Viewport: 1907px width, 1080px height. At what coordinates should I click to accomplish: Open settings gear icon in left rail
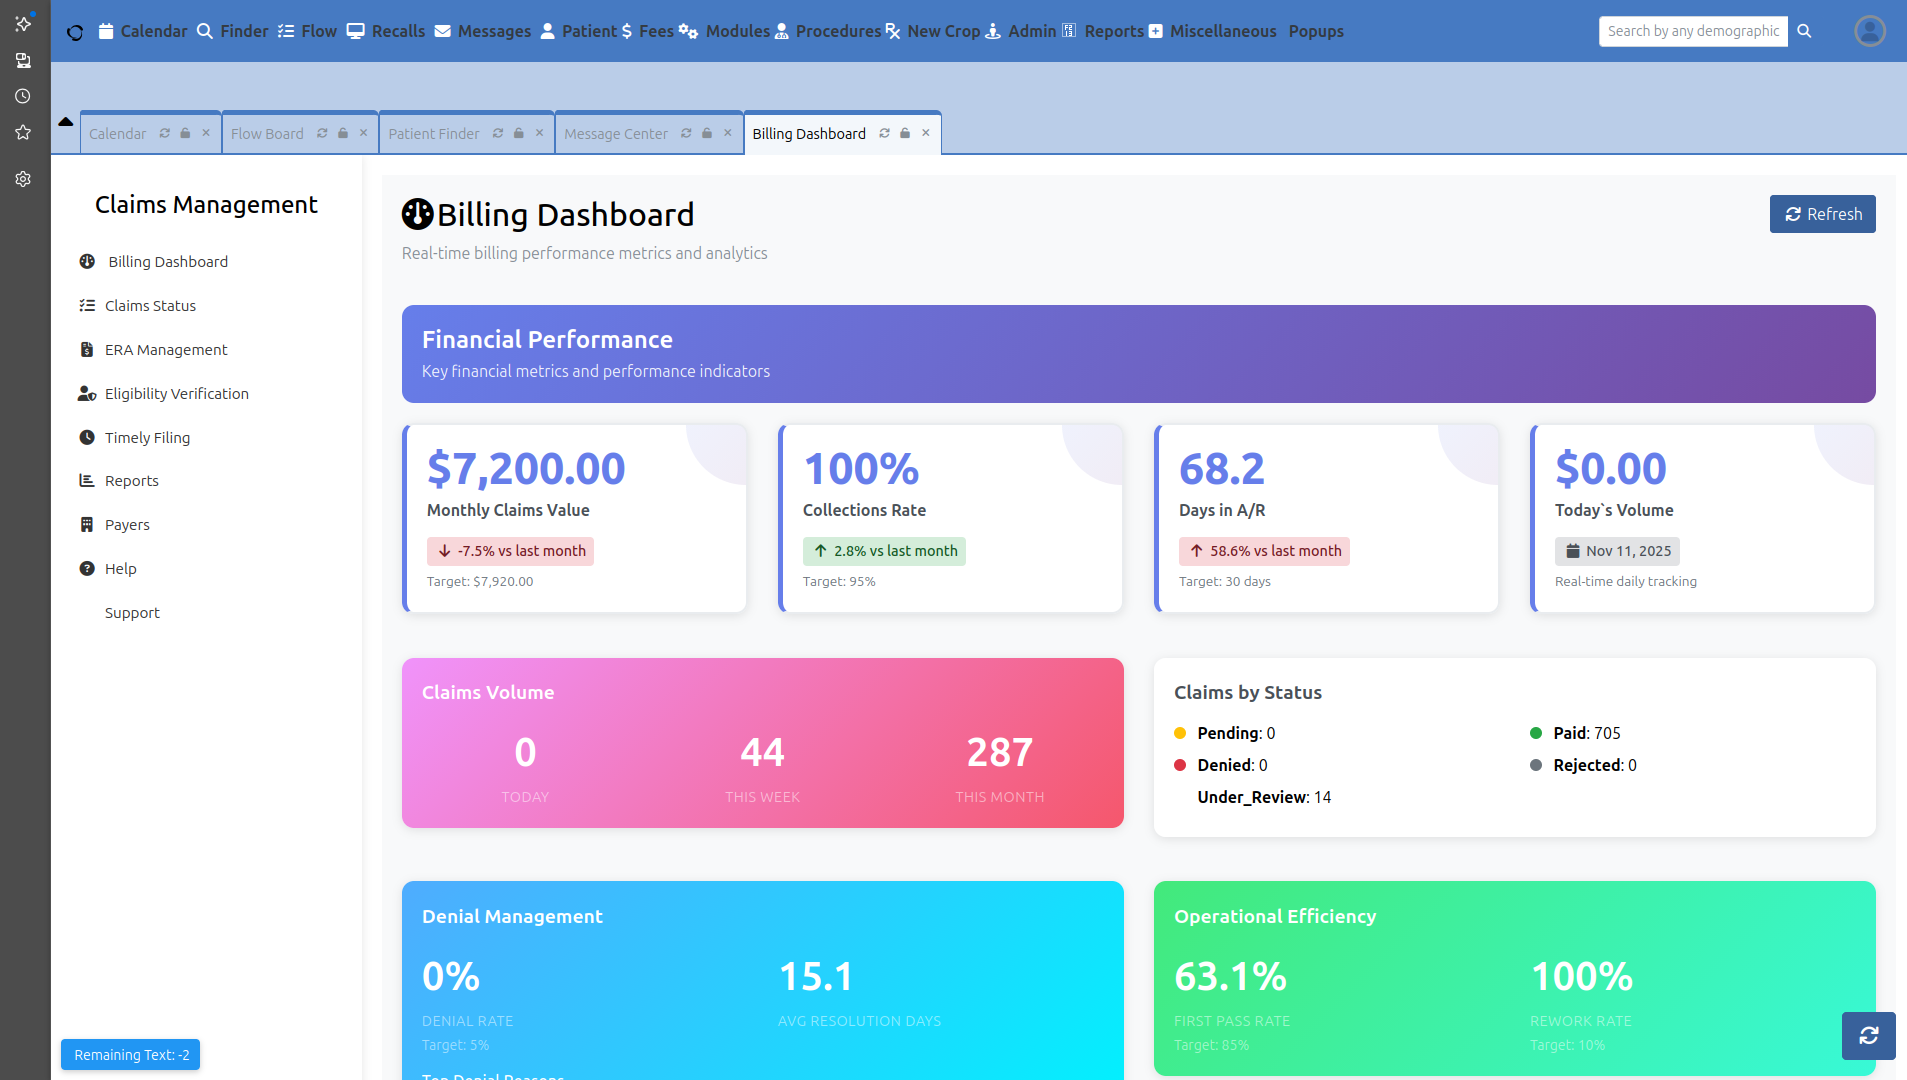coord(23,179)
